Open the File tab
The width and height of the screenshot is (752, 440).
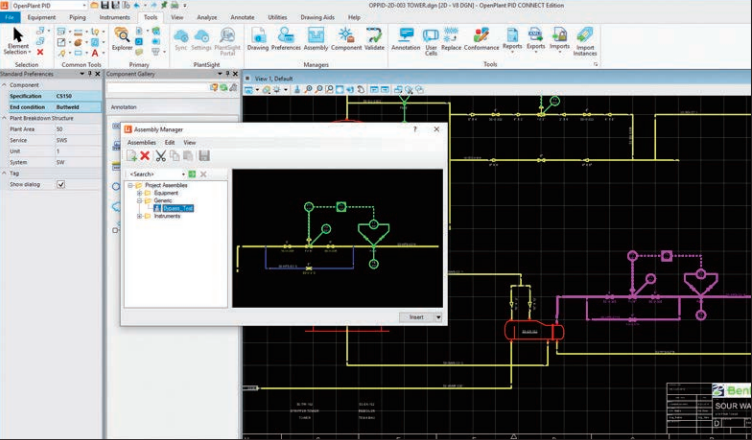(10, 17)
